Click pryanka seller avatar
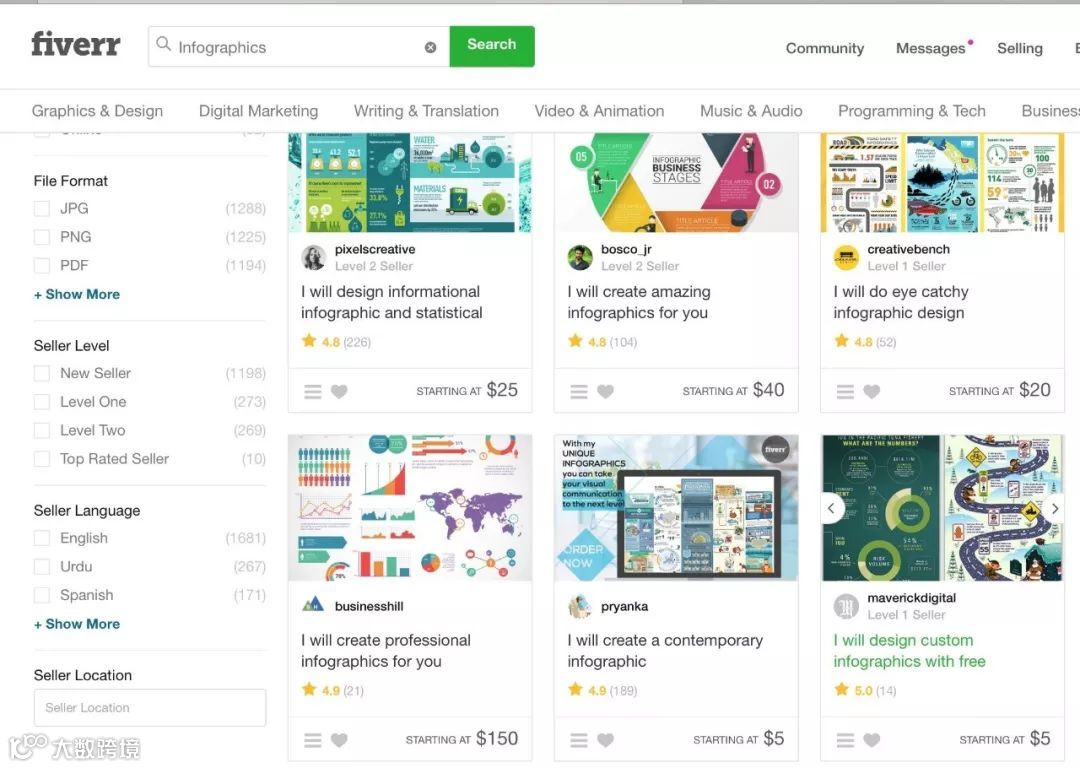The width and height of the screenshot is (1080, 768). [580, 605]
